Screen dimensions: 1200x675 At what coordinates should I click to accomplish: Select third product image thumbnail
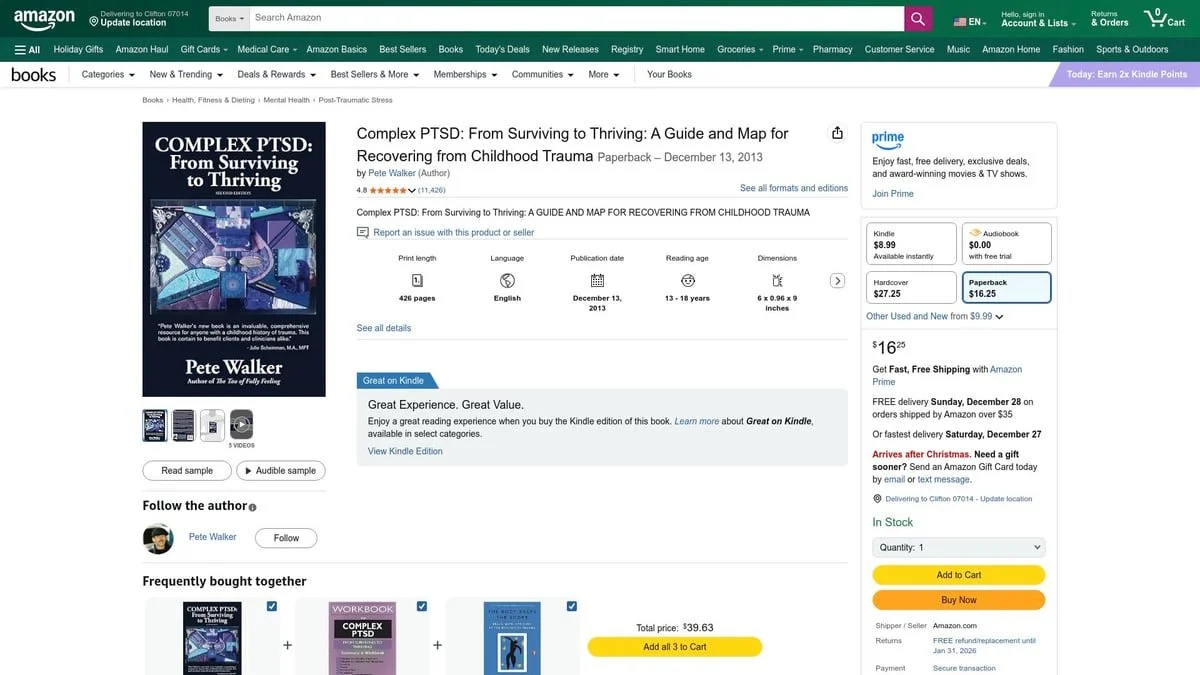(x=212, y=425)
